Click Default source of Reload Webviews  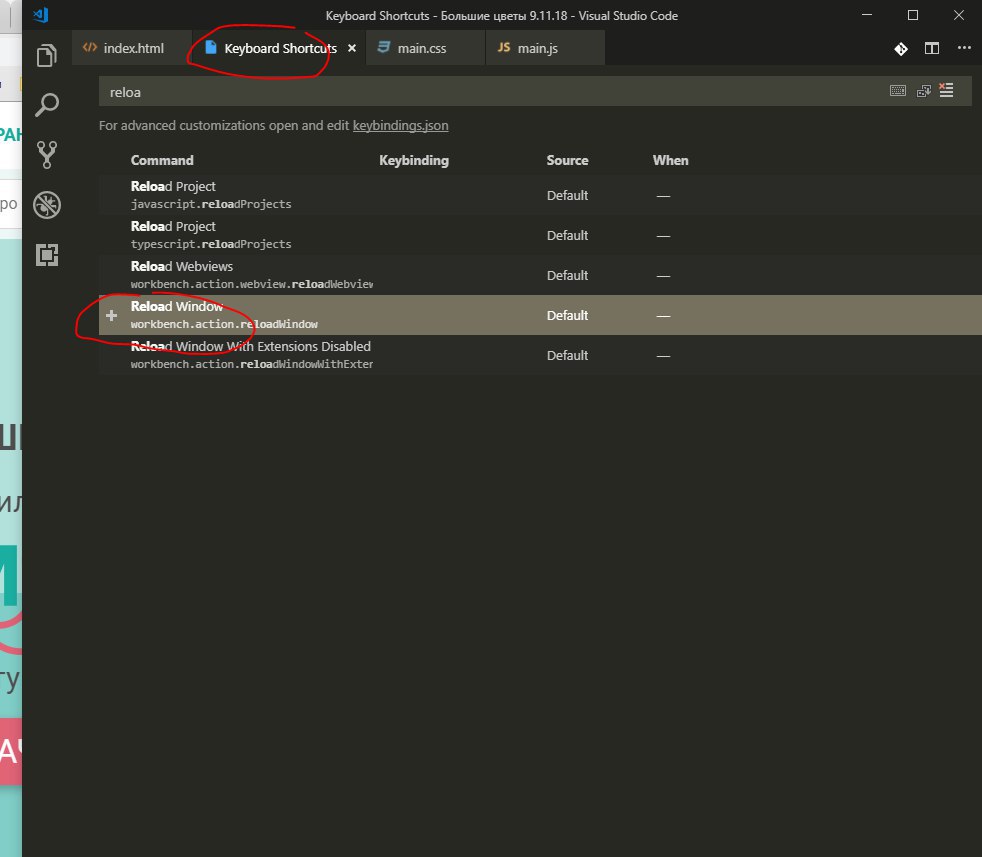pos(567,276)
